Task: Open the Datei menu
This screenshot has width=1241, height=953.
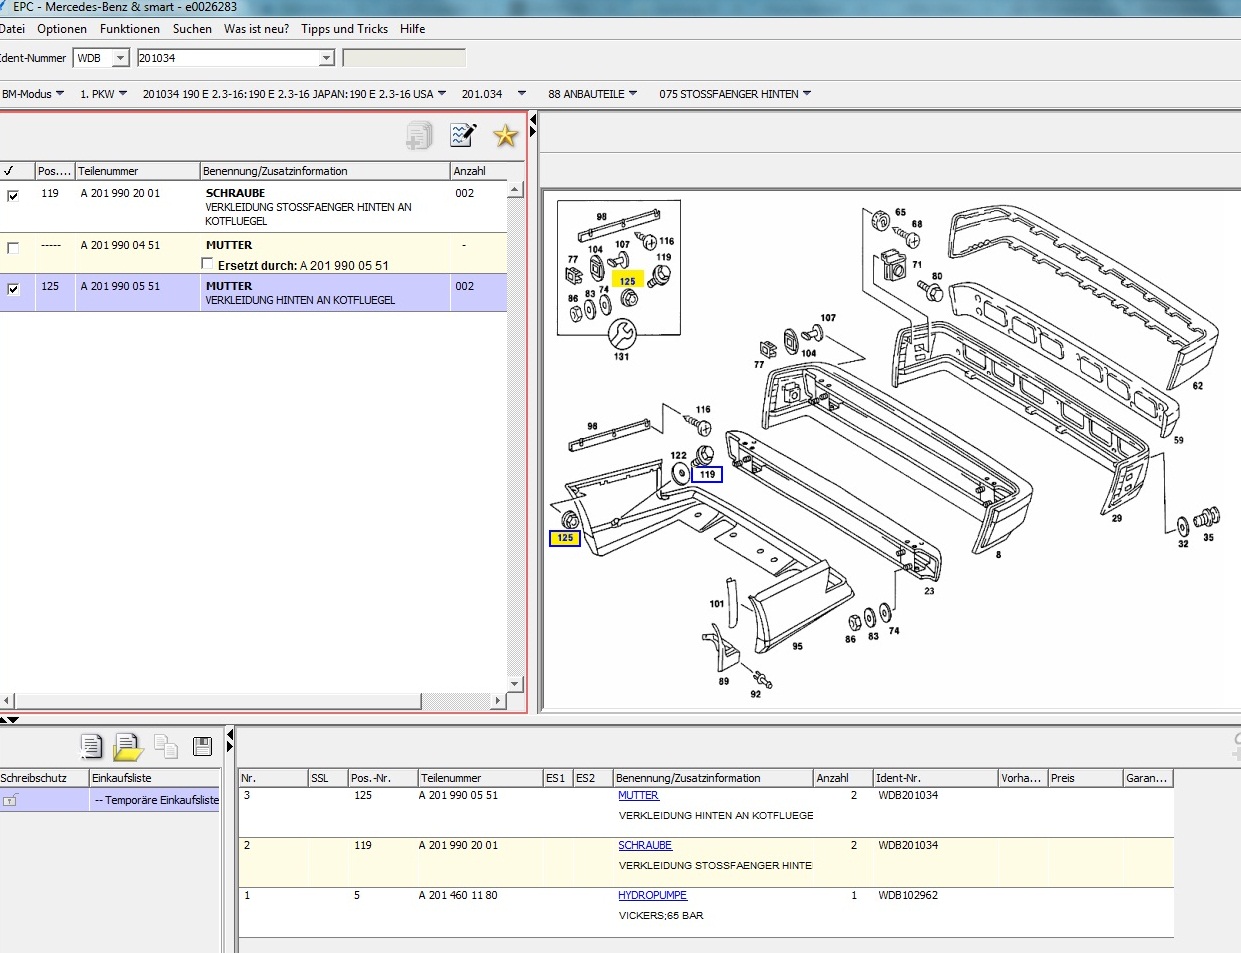Action: tap(13, 29)
